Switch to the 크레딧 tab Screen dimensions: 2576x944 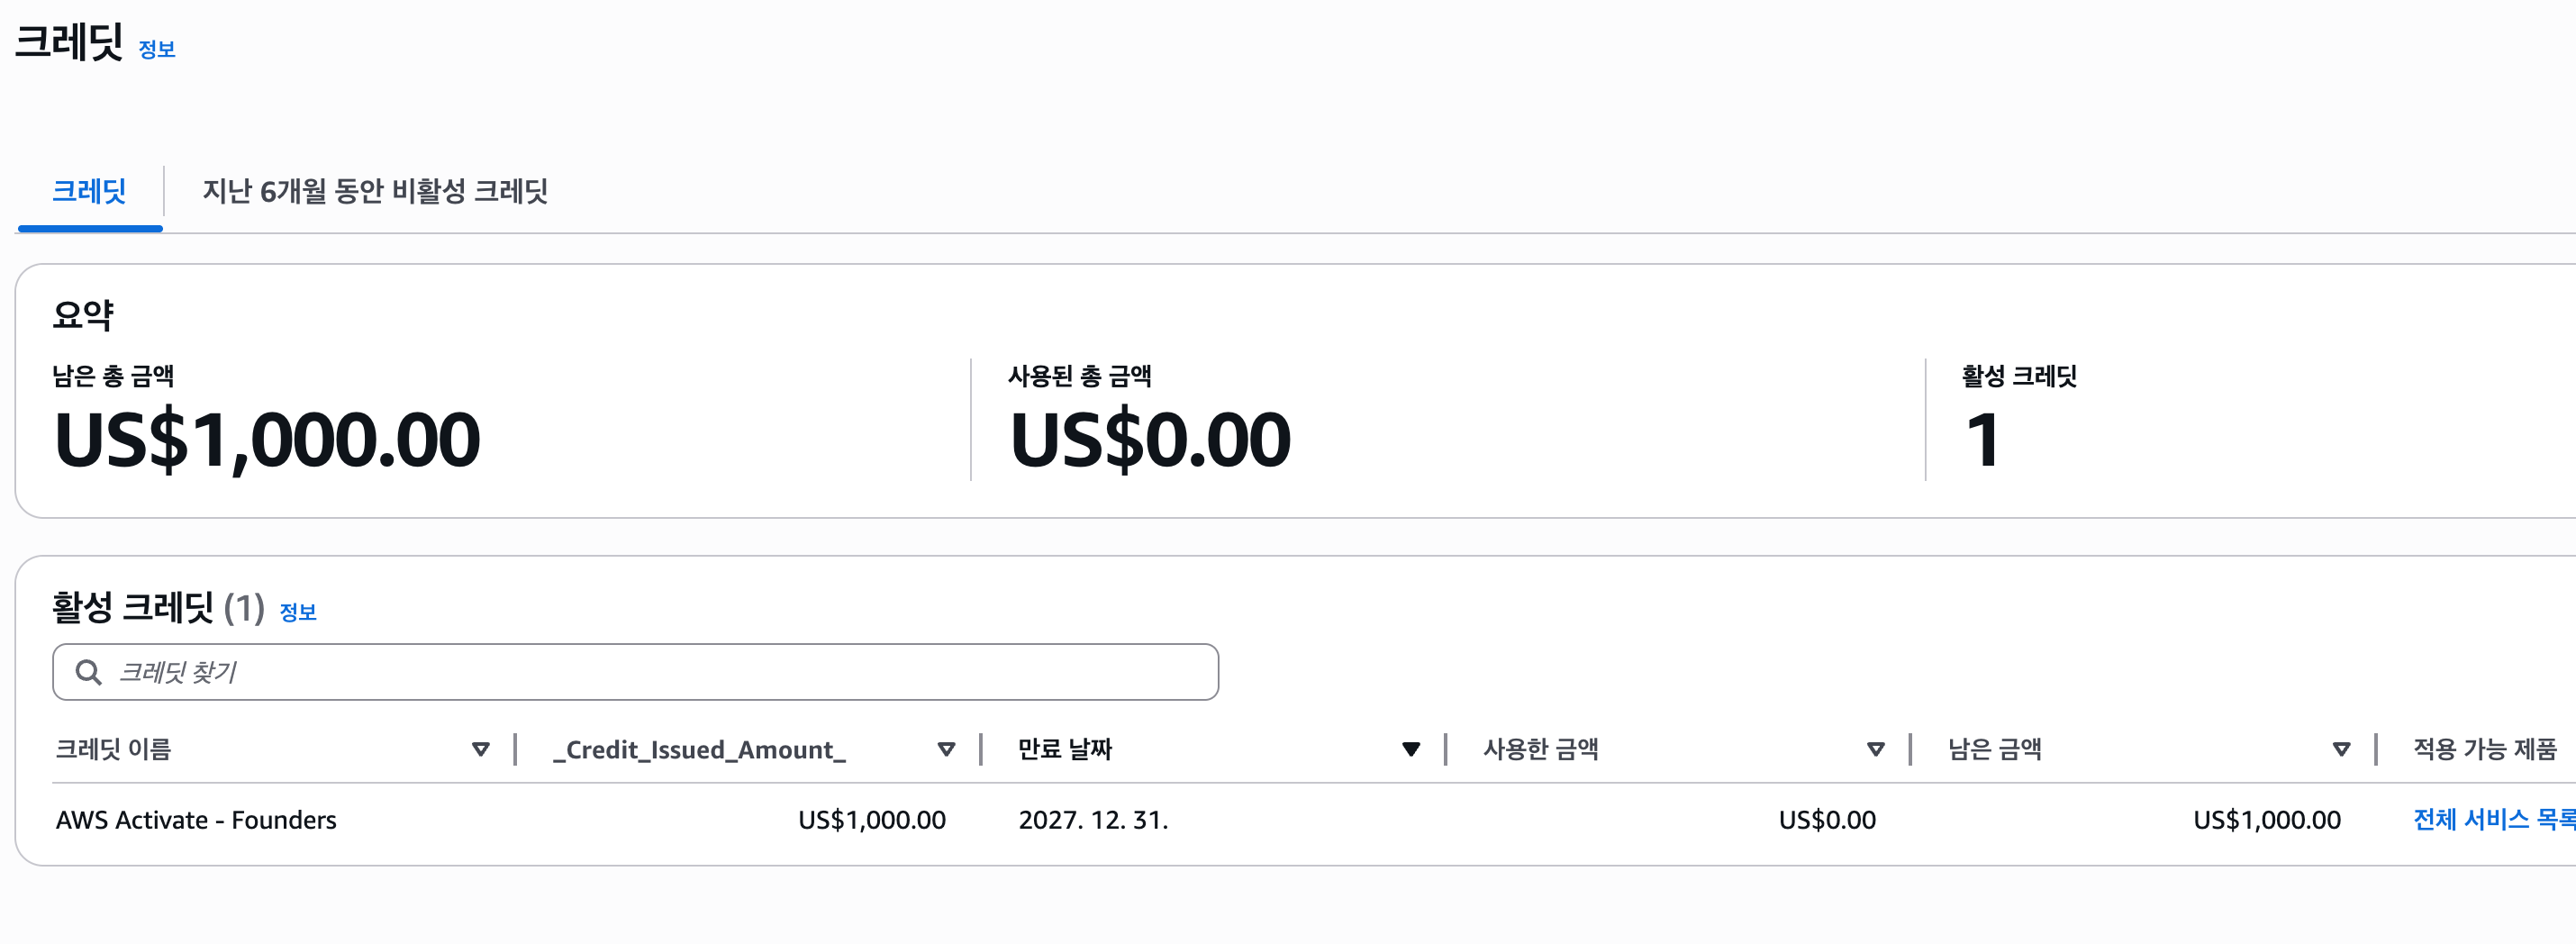pos(89,191)
